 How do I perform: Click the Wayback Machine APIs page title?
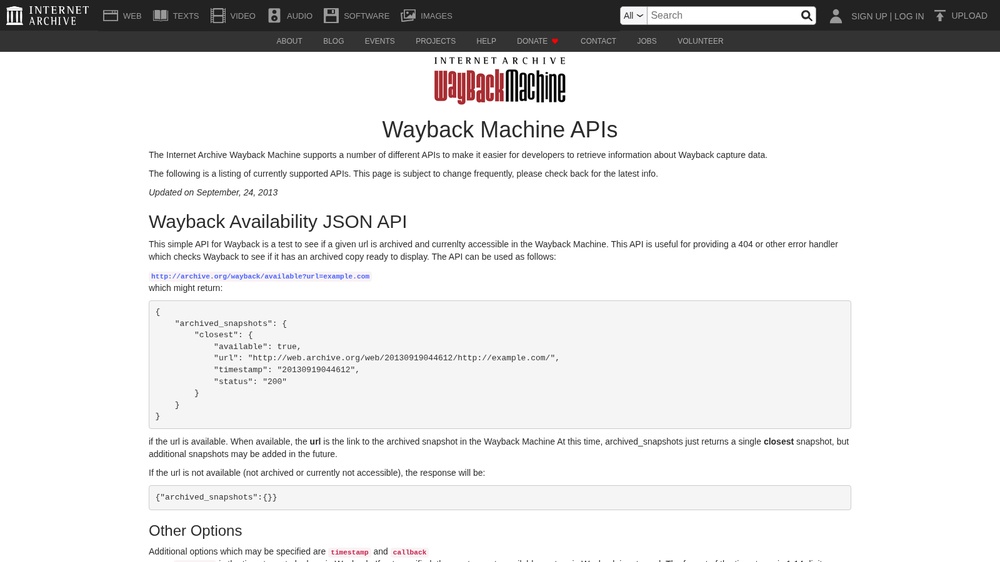click(500, 129)
